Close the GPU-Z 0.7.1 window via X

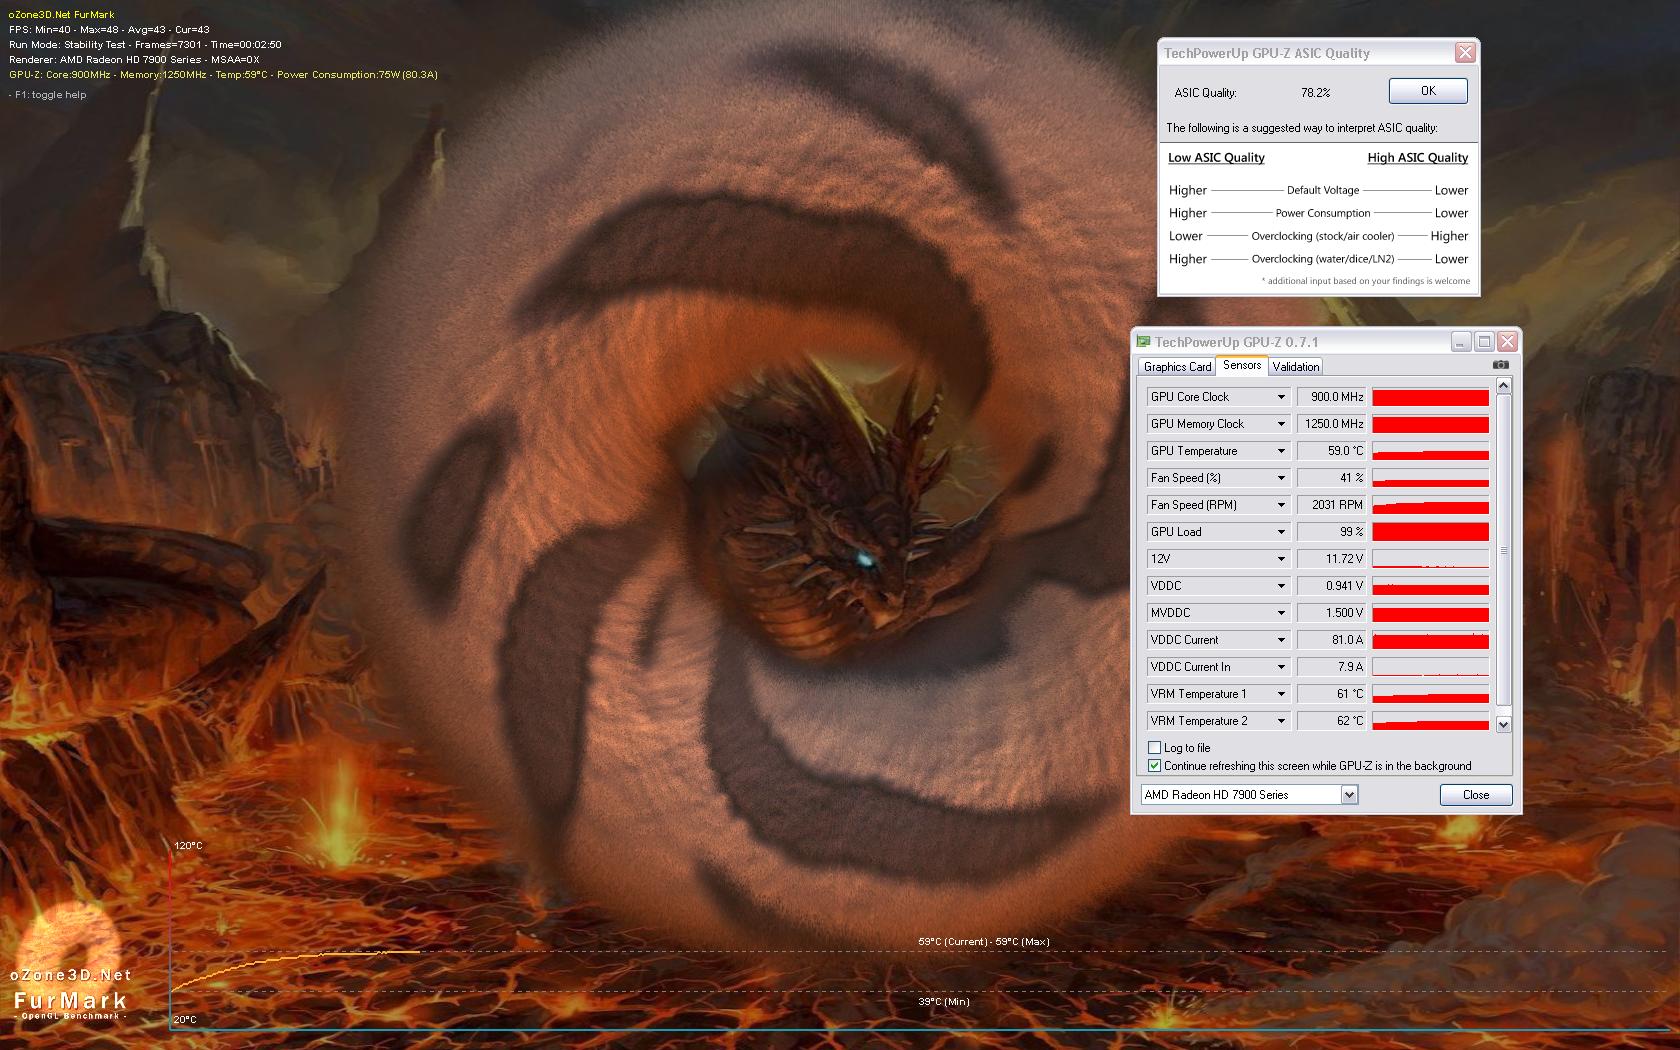tap(1507, 342)
